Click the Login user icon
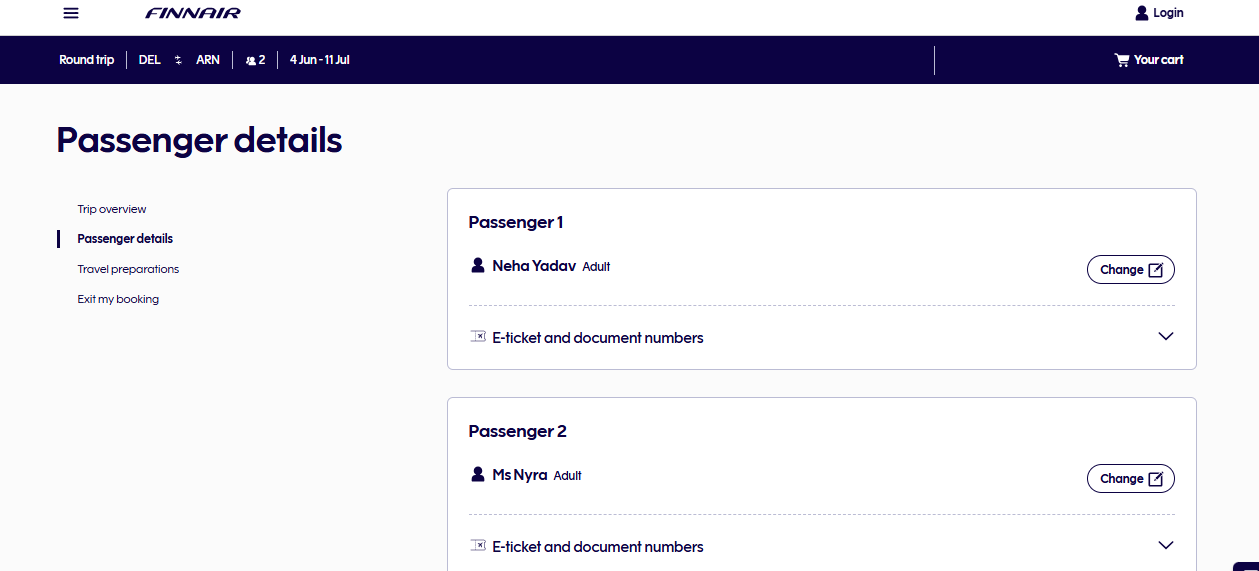1259x571 pixels. [x=1142, y=13]
